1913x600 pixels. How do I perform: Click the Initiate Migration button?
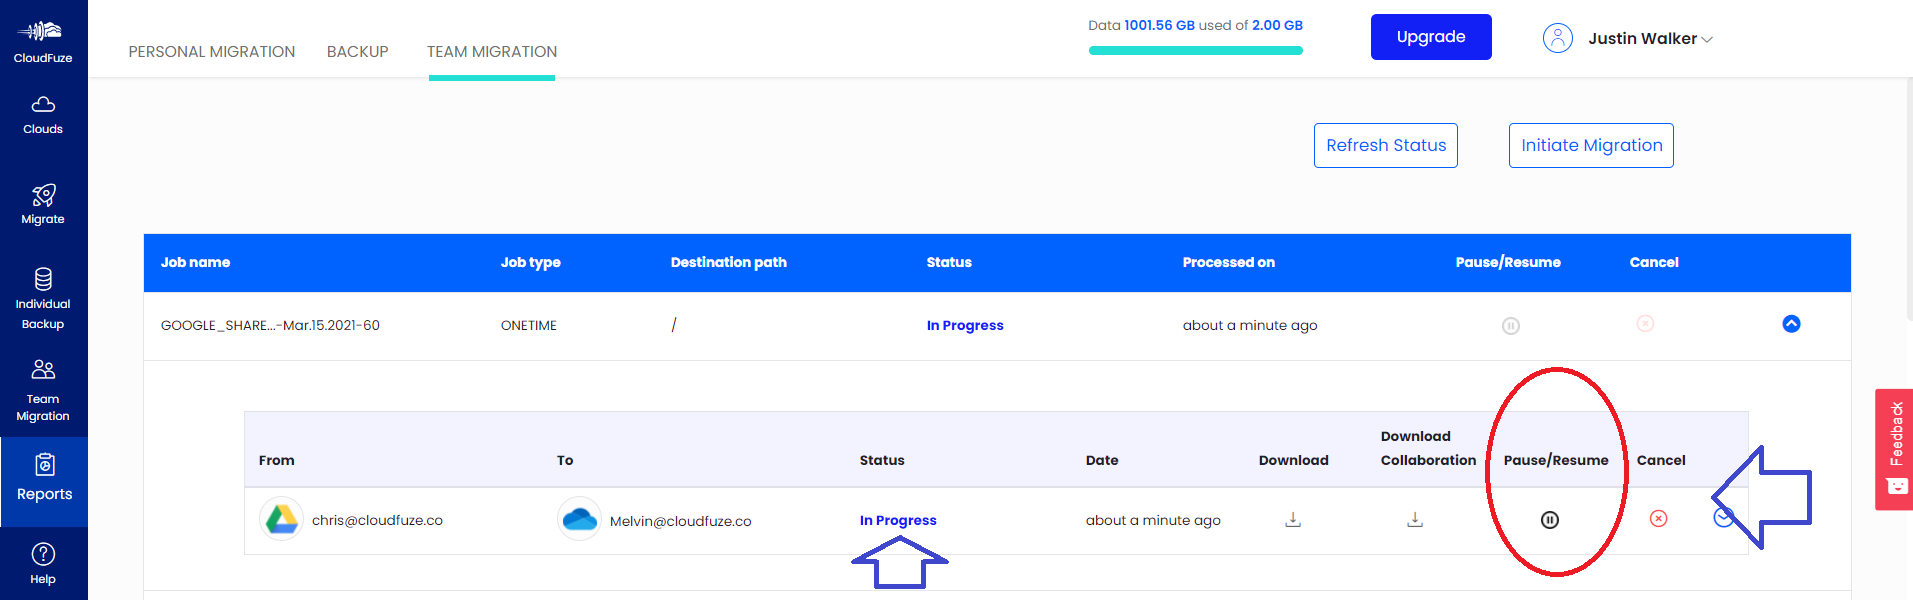click(x=1590, y=146)
